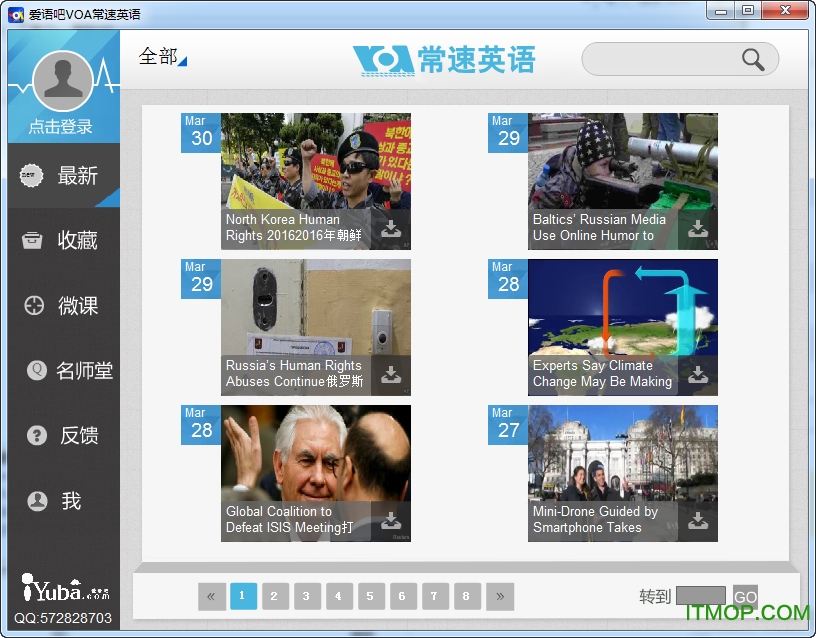Click the GO page-jump button
Image resolution: width=816 pixels, height=638 pixels.
click(745, 596)
